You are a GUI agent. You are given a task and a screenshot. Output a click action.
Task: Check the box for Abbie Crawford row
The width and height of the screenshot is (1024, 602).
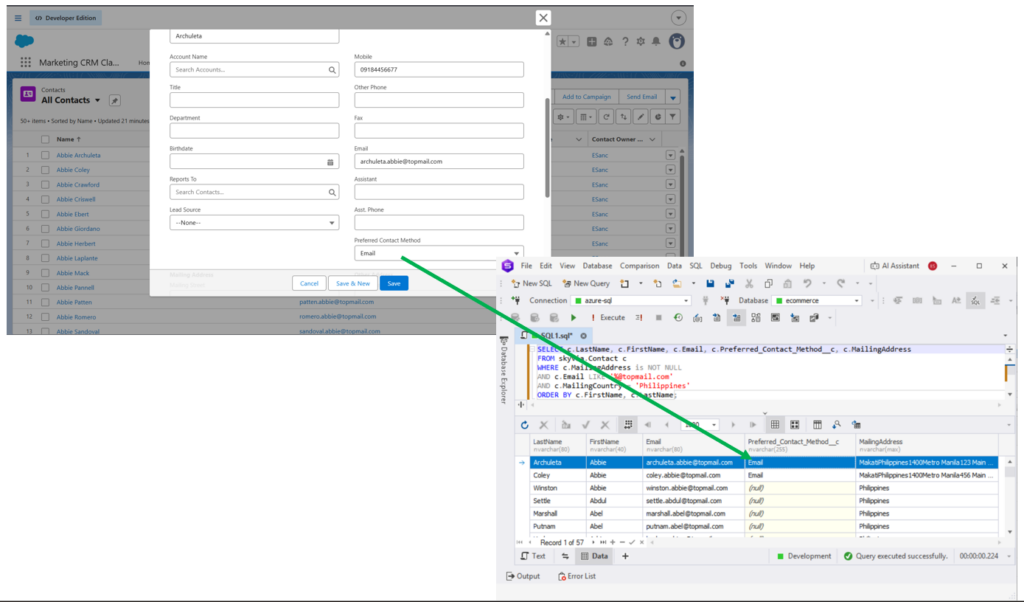pos(45,185)
